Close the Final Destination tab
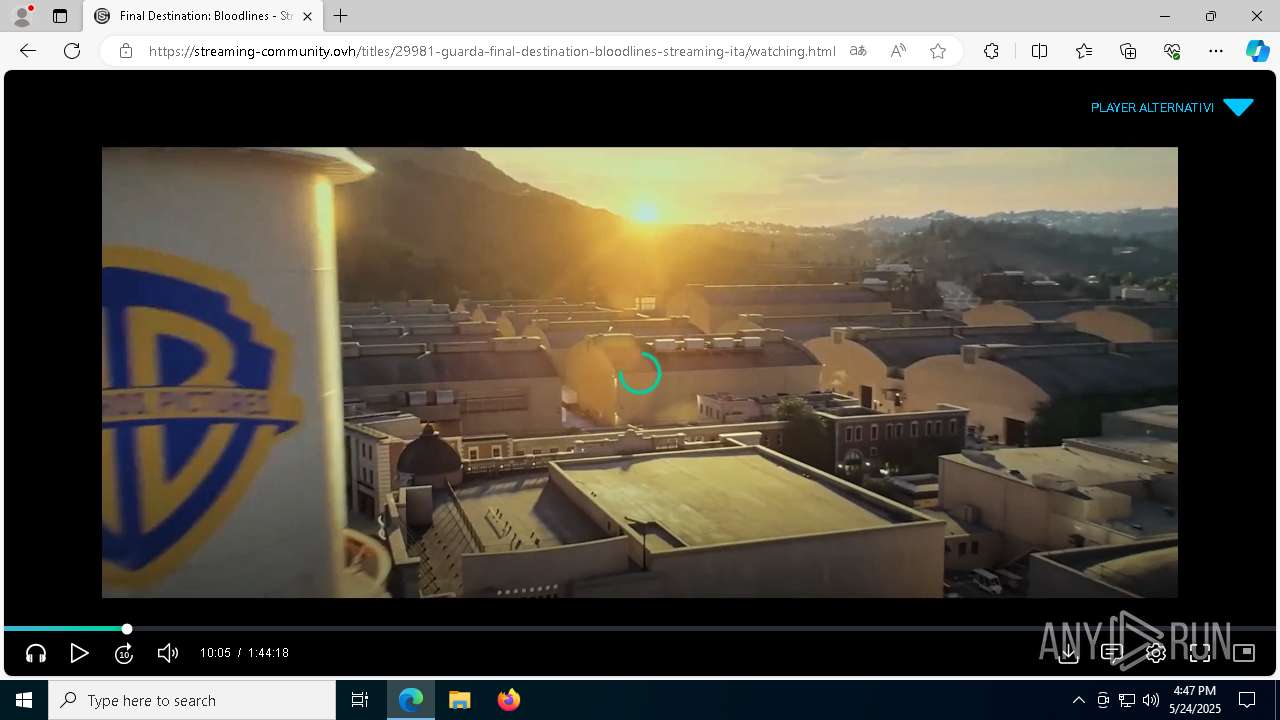This screenshot has width=1280, height=720. pos(307,16)
